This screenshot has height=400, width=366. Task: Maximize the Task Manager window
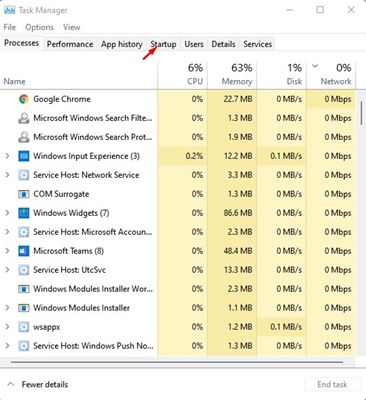click(x=320, y=10)
